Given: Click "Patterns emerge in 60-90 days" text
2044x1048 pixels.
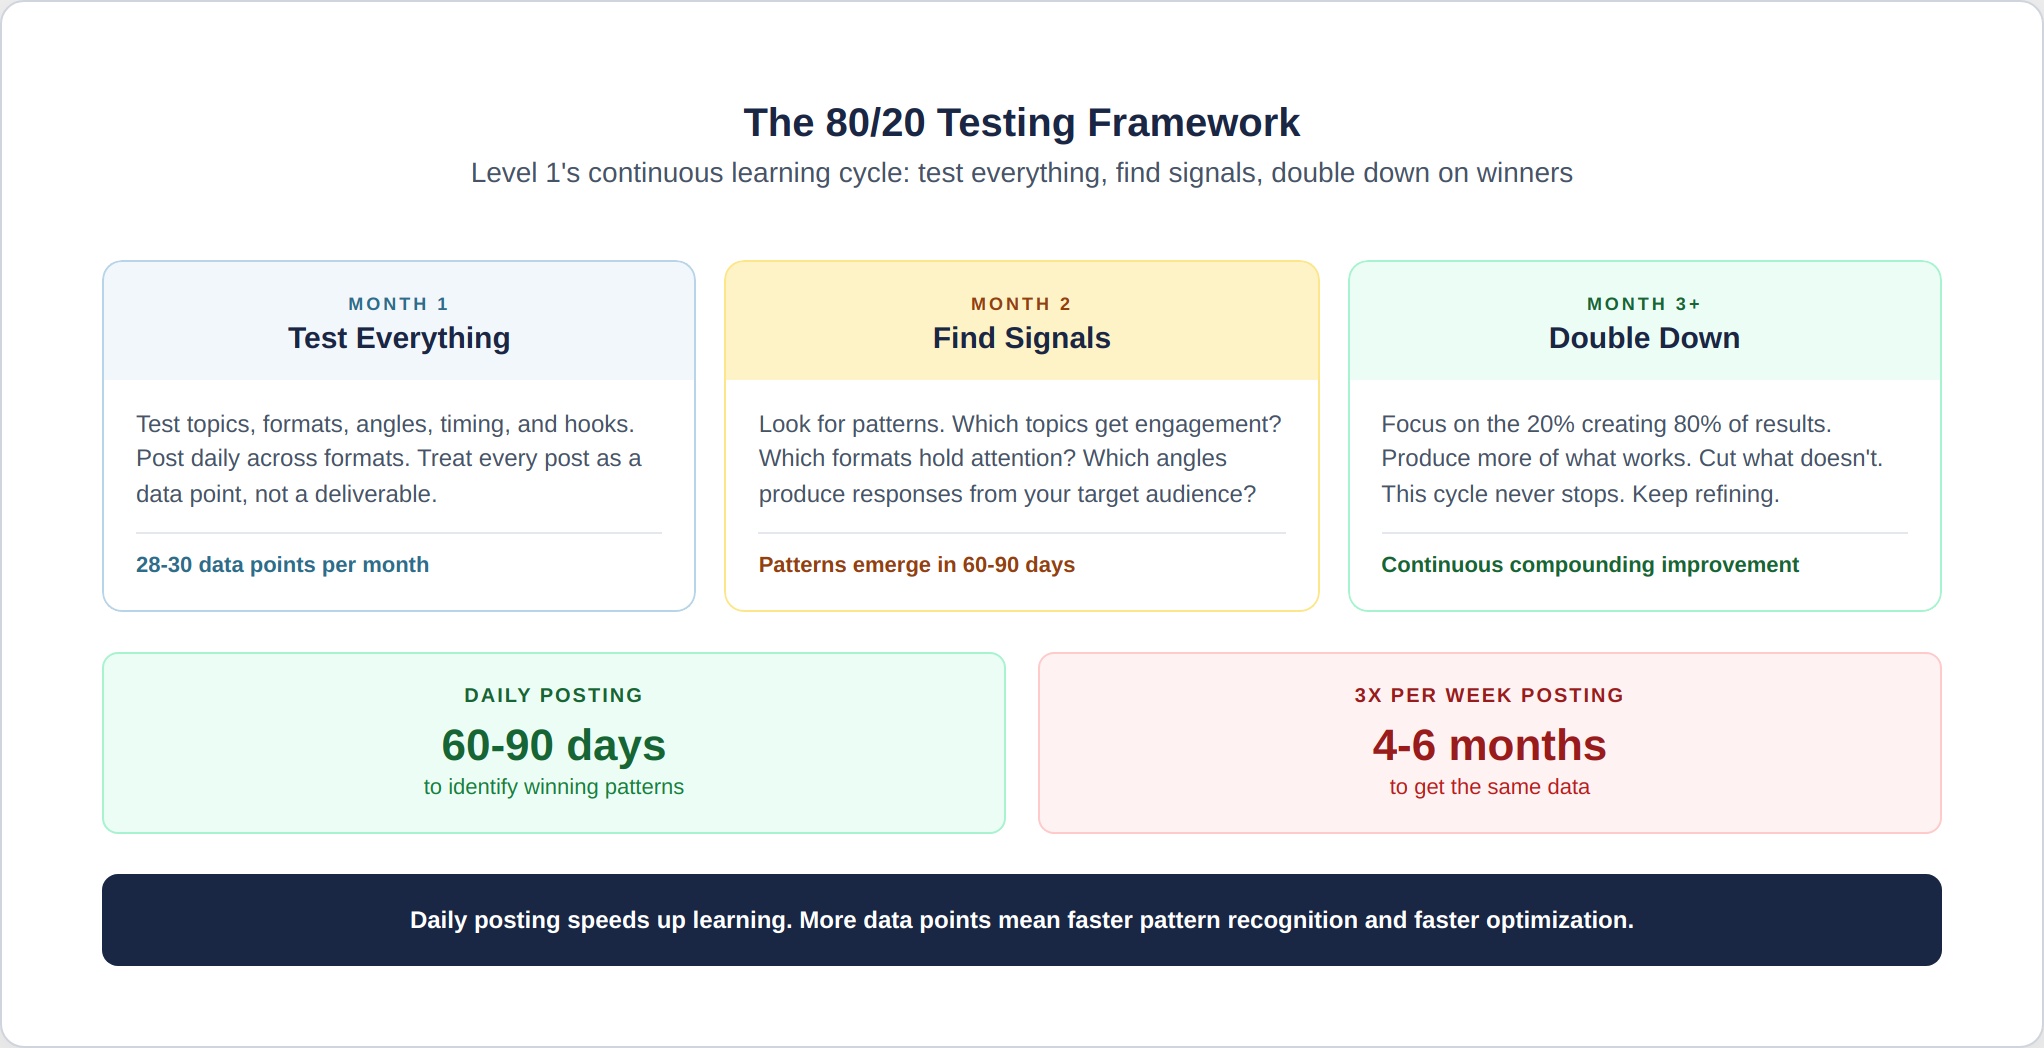Looking at the screenshot, I should (916, 565).
